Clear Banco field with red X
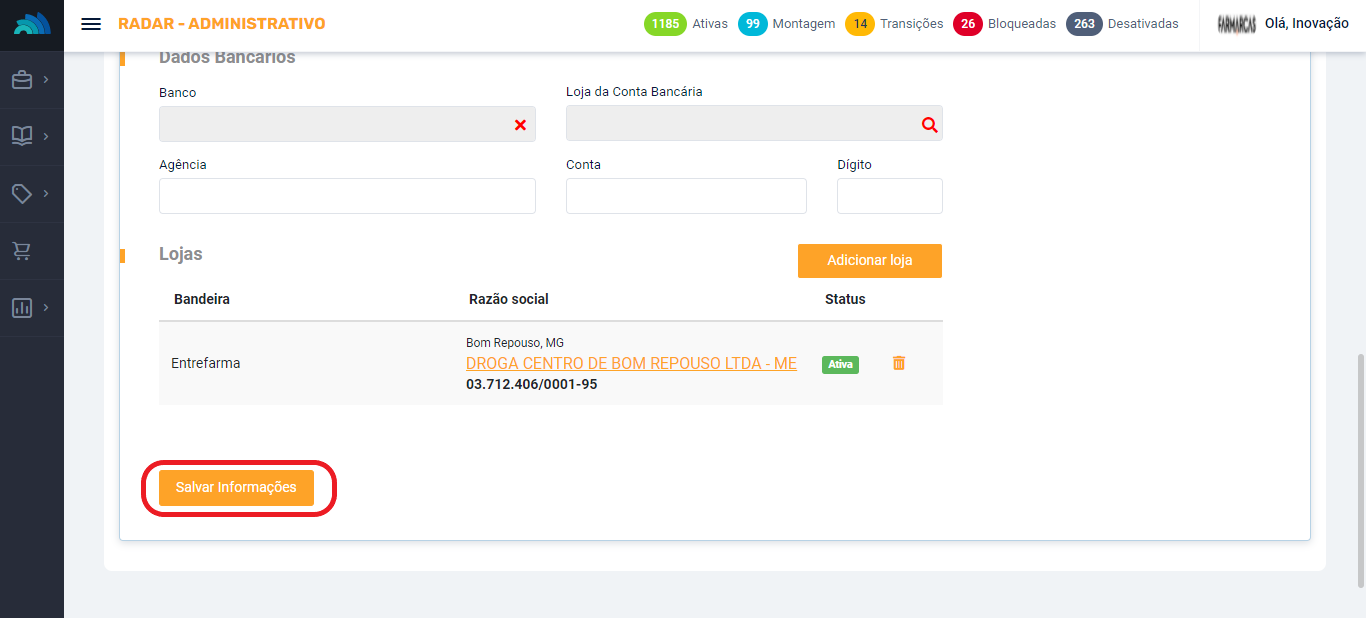1366x618 pixels. 520,125
